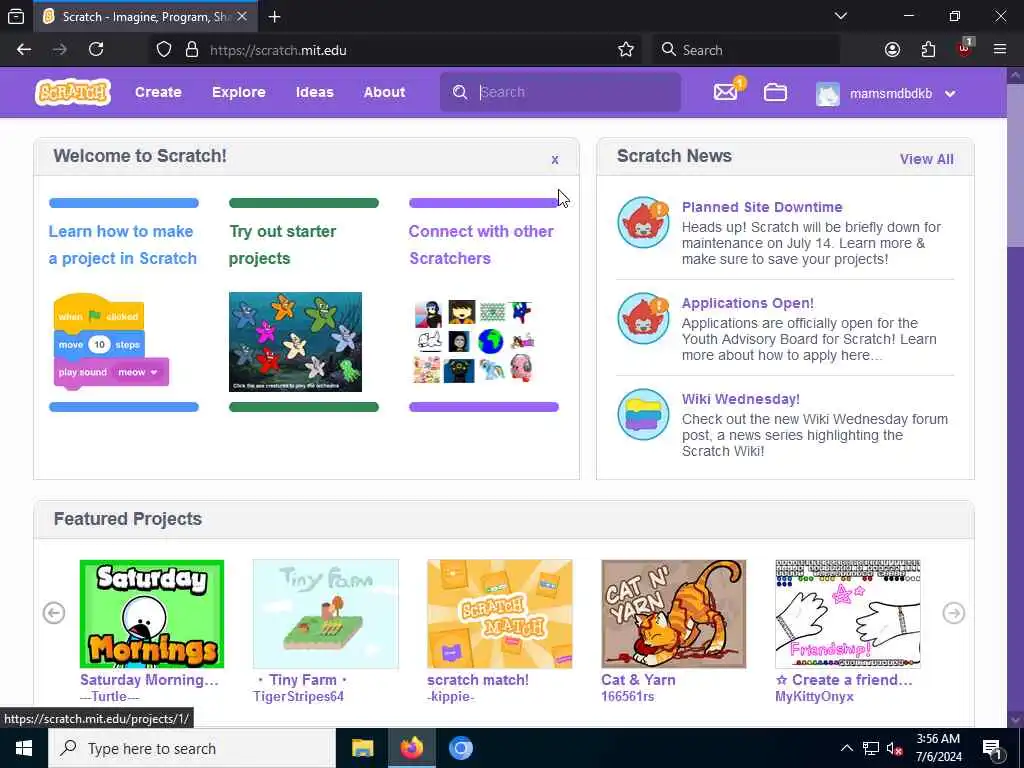1024x768 pixels.
Task: Open scratch match! project title
Action: click(478, 680)
